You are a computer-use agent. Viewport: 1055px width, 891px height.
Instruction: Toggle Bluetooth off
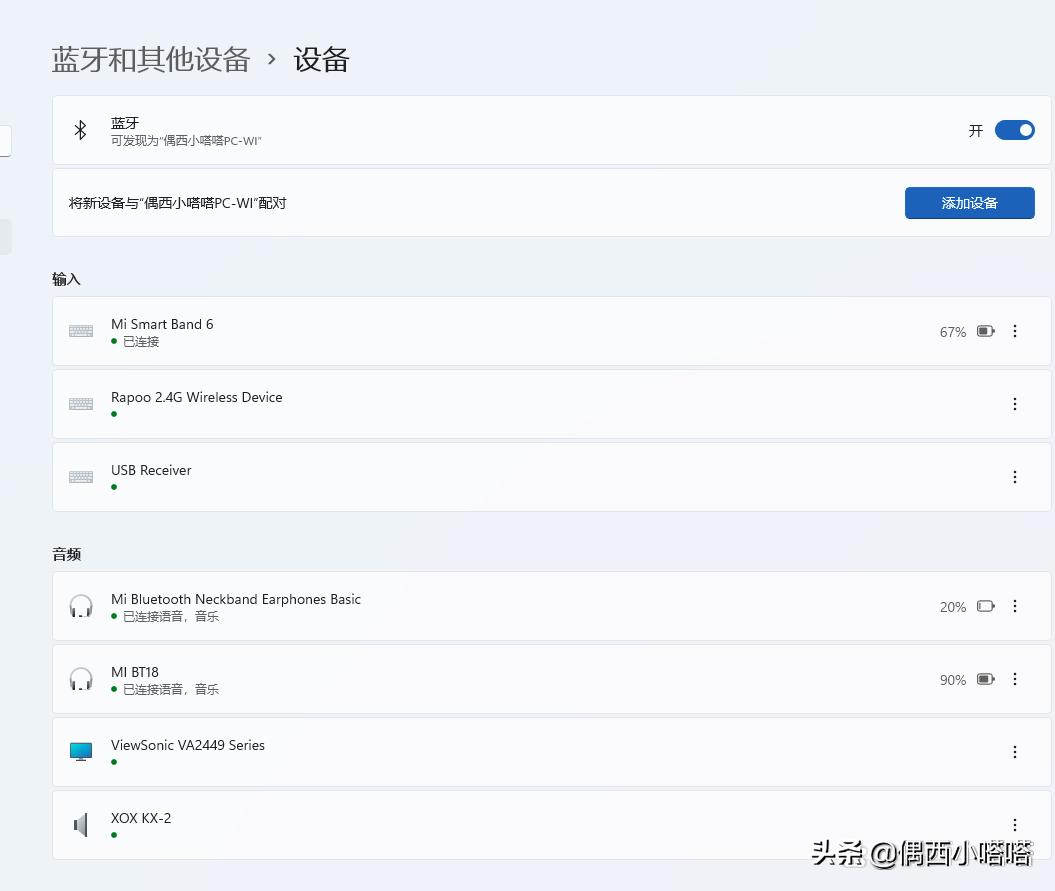[1014, 130]
